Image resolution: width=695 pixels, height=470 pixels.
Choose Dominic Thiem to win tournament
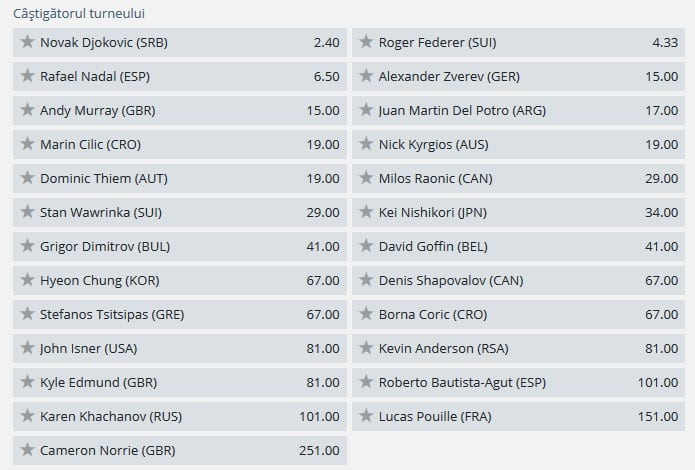pyautogui.click(x=181, y=178)
